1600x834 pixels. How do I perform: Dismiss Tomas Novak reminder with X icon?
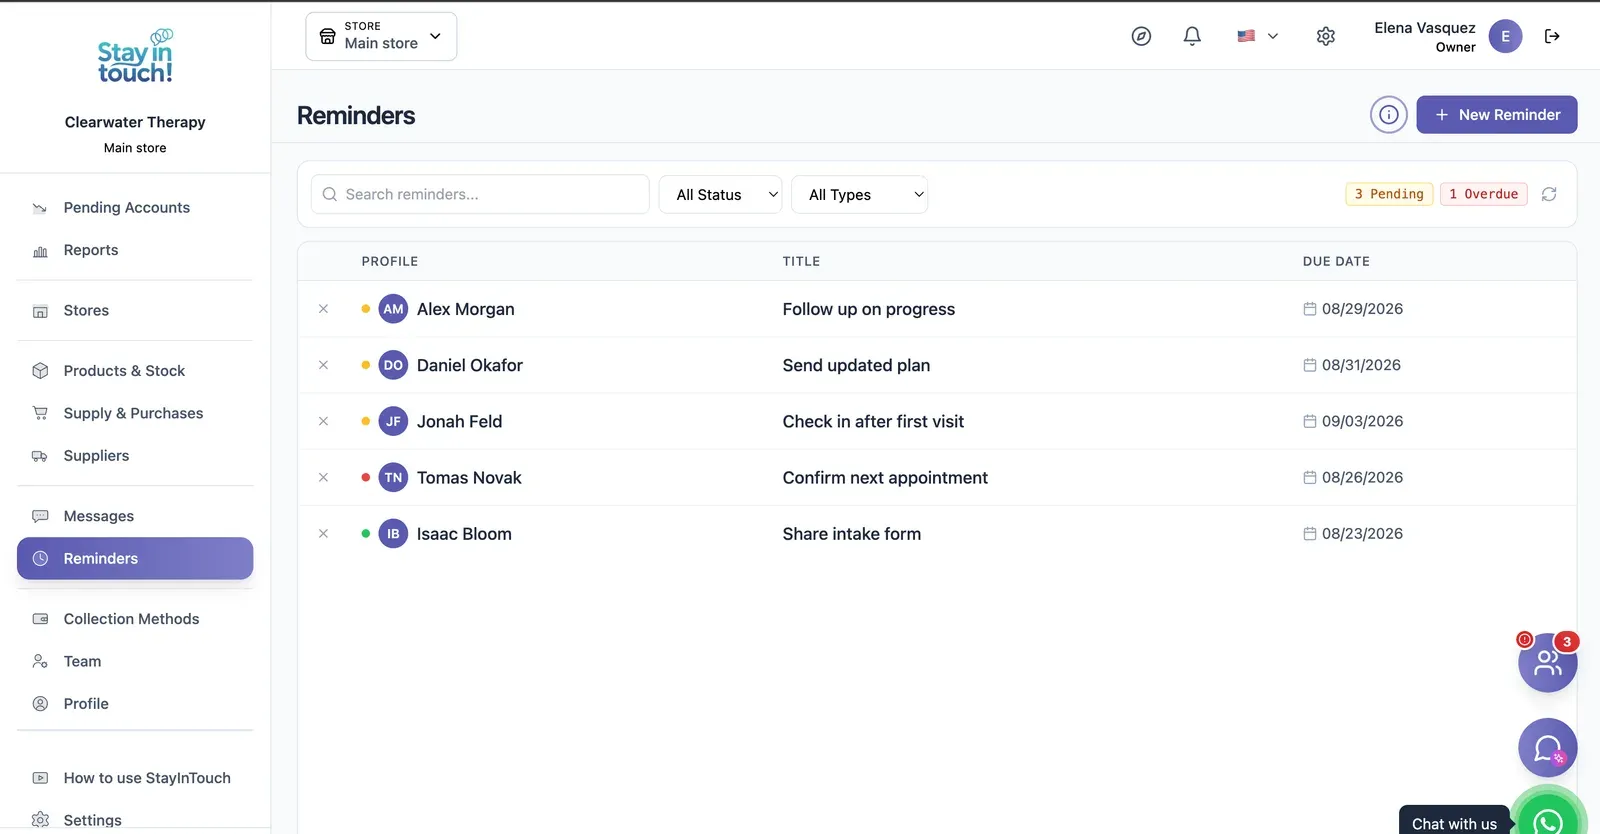pyautogui.click(x=323, y=478)
